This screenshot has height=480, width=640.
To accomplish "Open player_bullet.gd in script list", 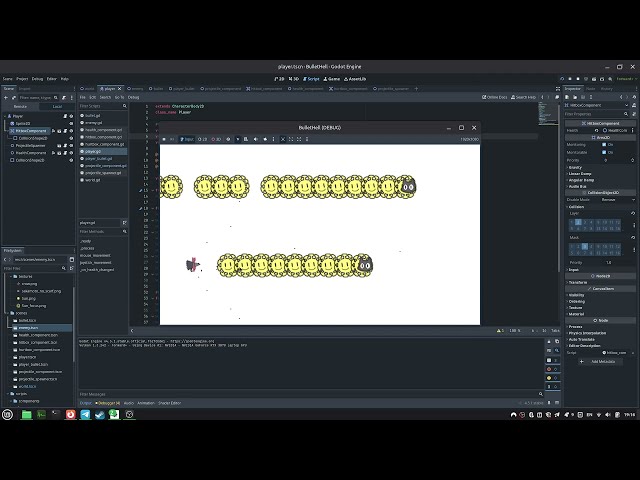I will click(99, 159).
